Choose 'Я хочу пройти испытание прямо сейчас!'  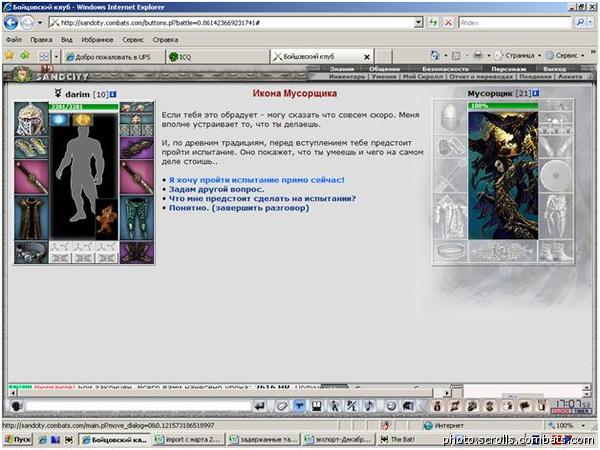[257, 180]
